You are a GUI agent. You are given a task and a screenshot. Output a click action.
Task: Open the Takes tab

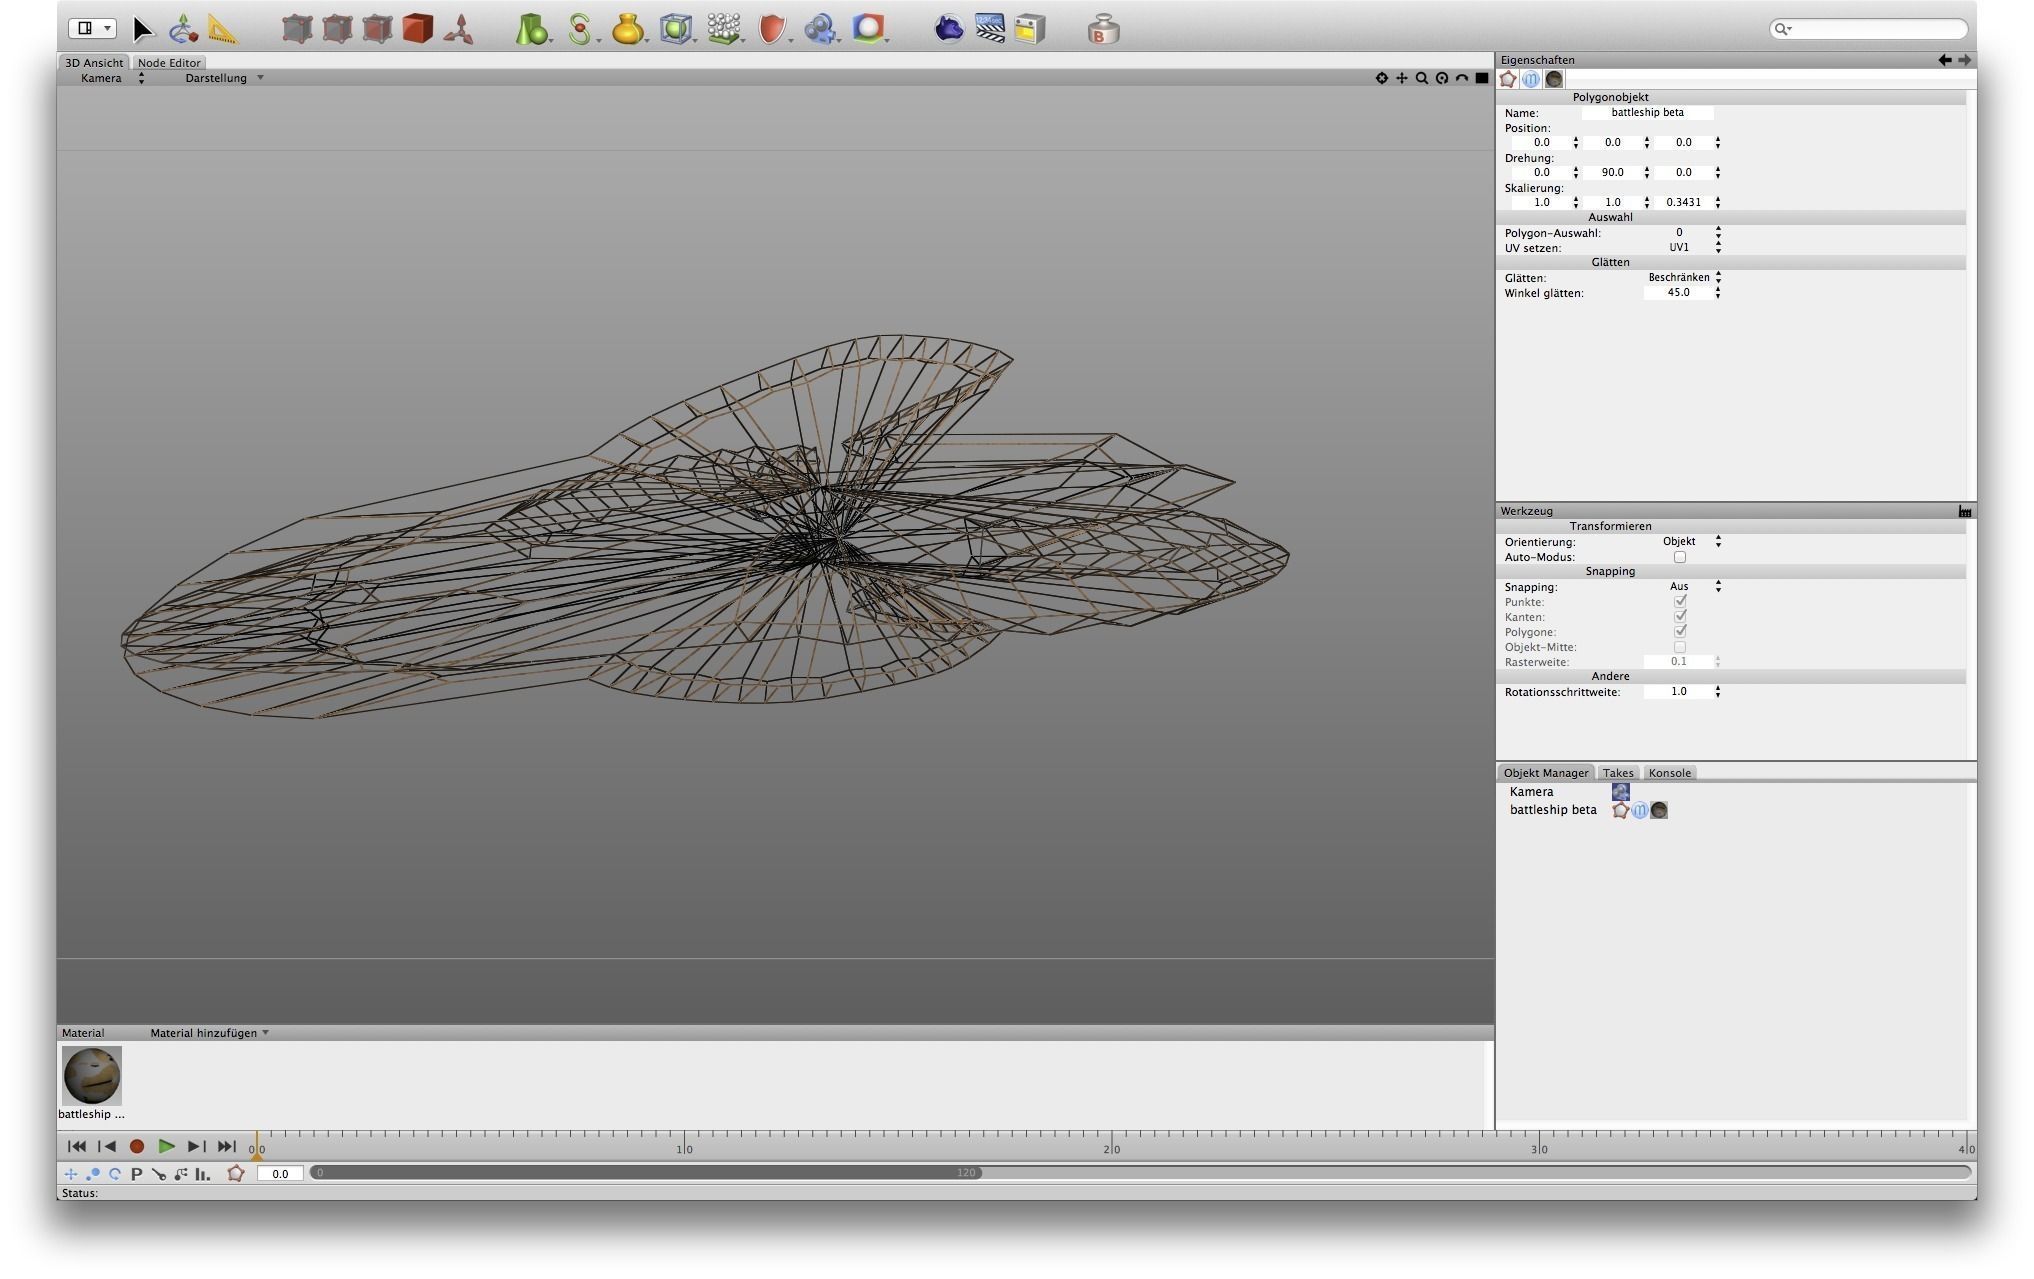click(1617, 773)
